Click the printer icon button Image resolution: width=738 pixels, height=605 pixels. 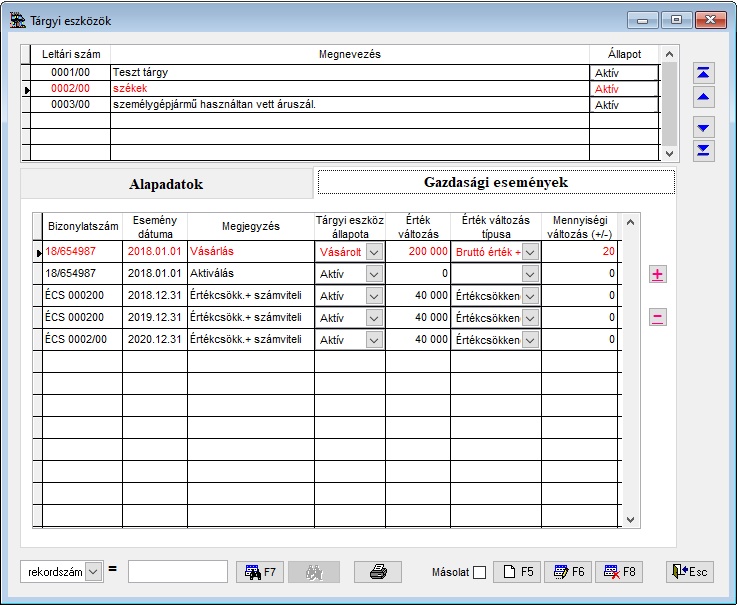(378, 572)
